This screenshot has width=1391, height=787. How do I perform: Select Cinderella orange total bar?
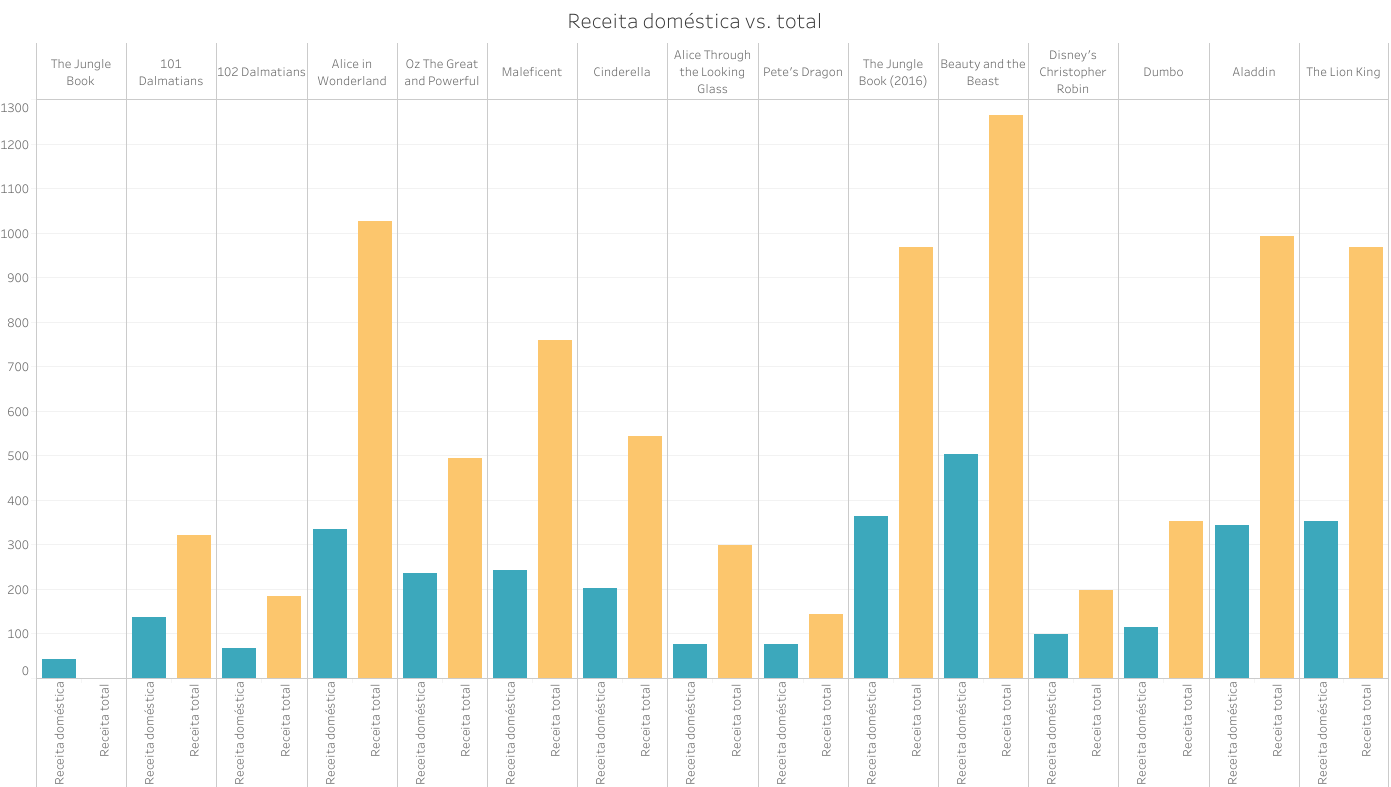pos(645,557)
